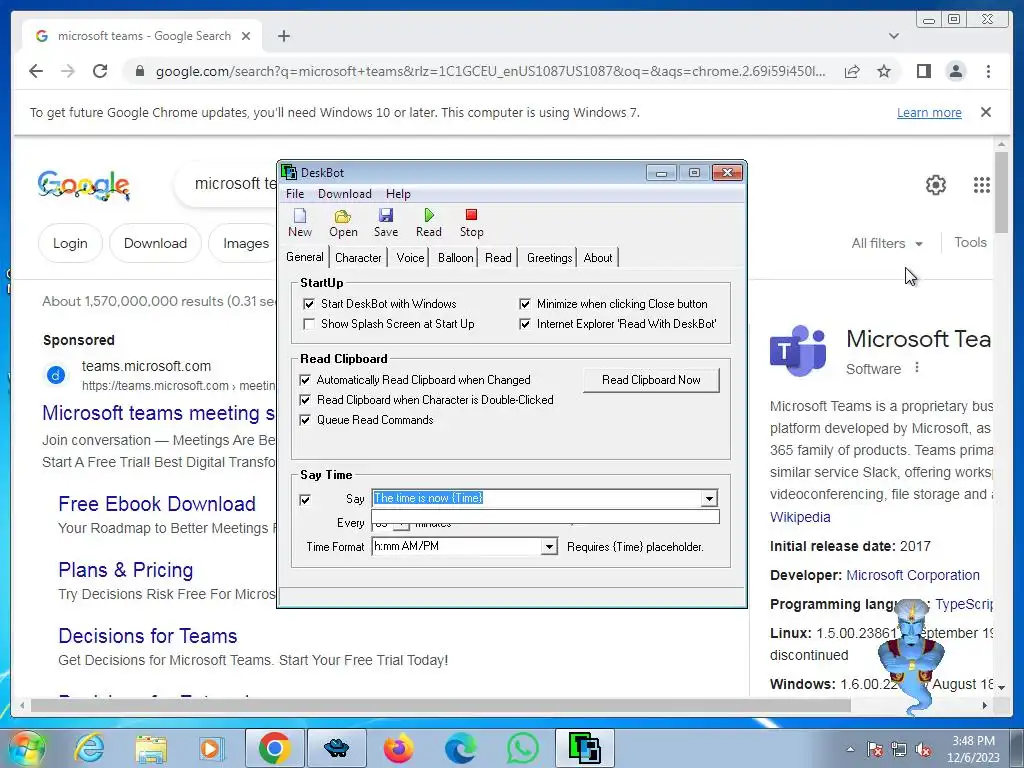Viewport: 1024px width, 768px height.
Task: Open the Wikipedia link
Action: click(x=800, y=517)
